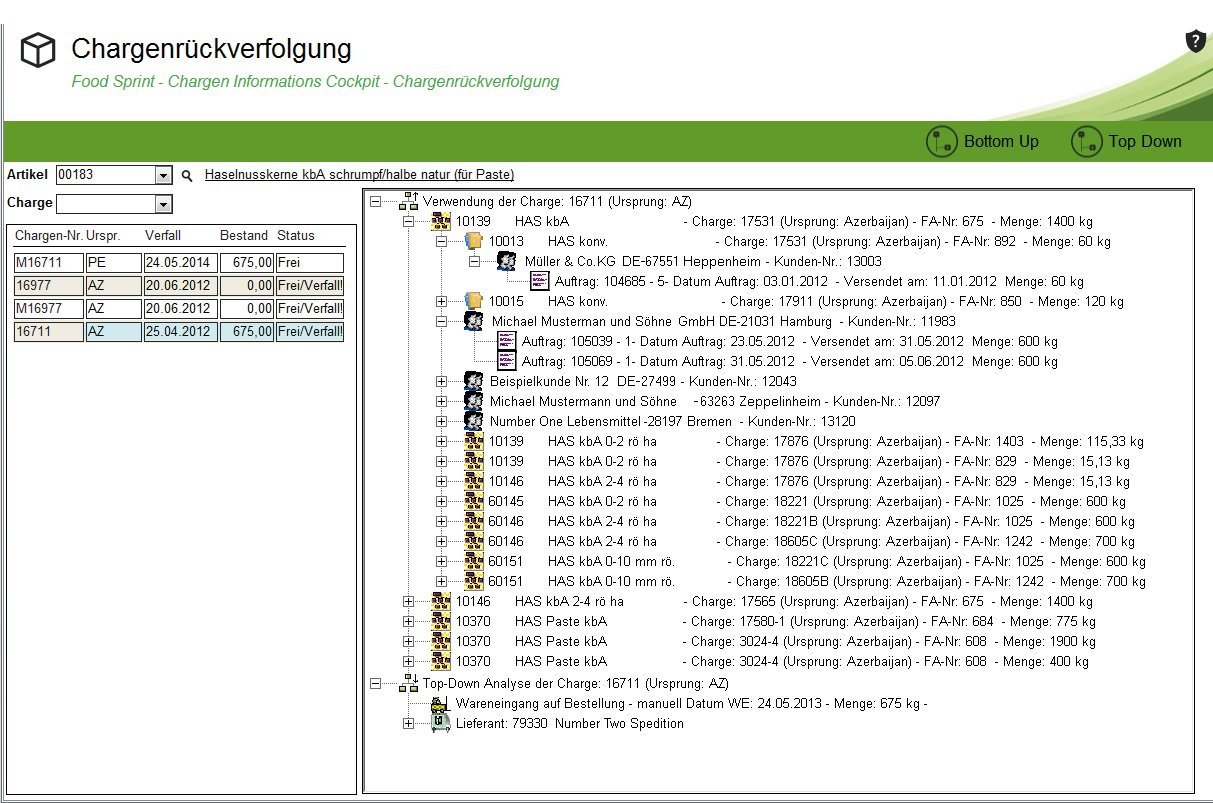1213x803 pixels.
Task: Click the order document icon for Auftrag 104685
Action: coord(539,281)
